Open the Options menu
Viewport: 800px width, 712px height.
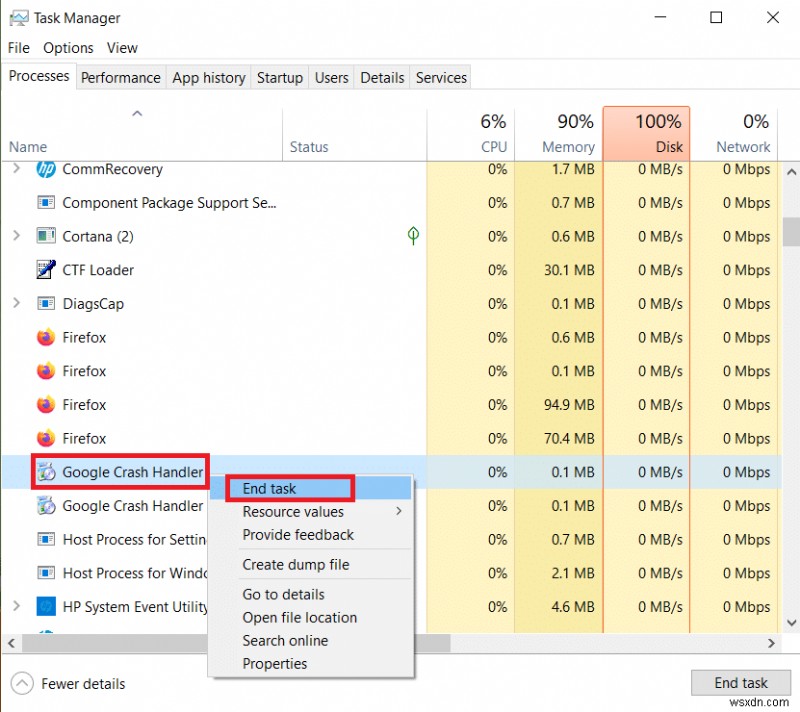pos(68,48)
